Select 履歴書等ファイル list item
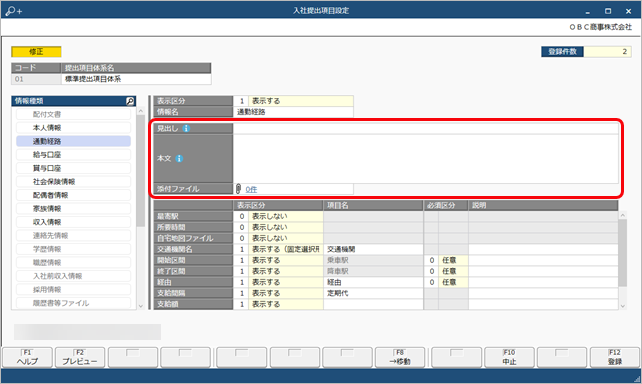 tap(73, 303)
